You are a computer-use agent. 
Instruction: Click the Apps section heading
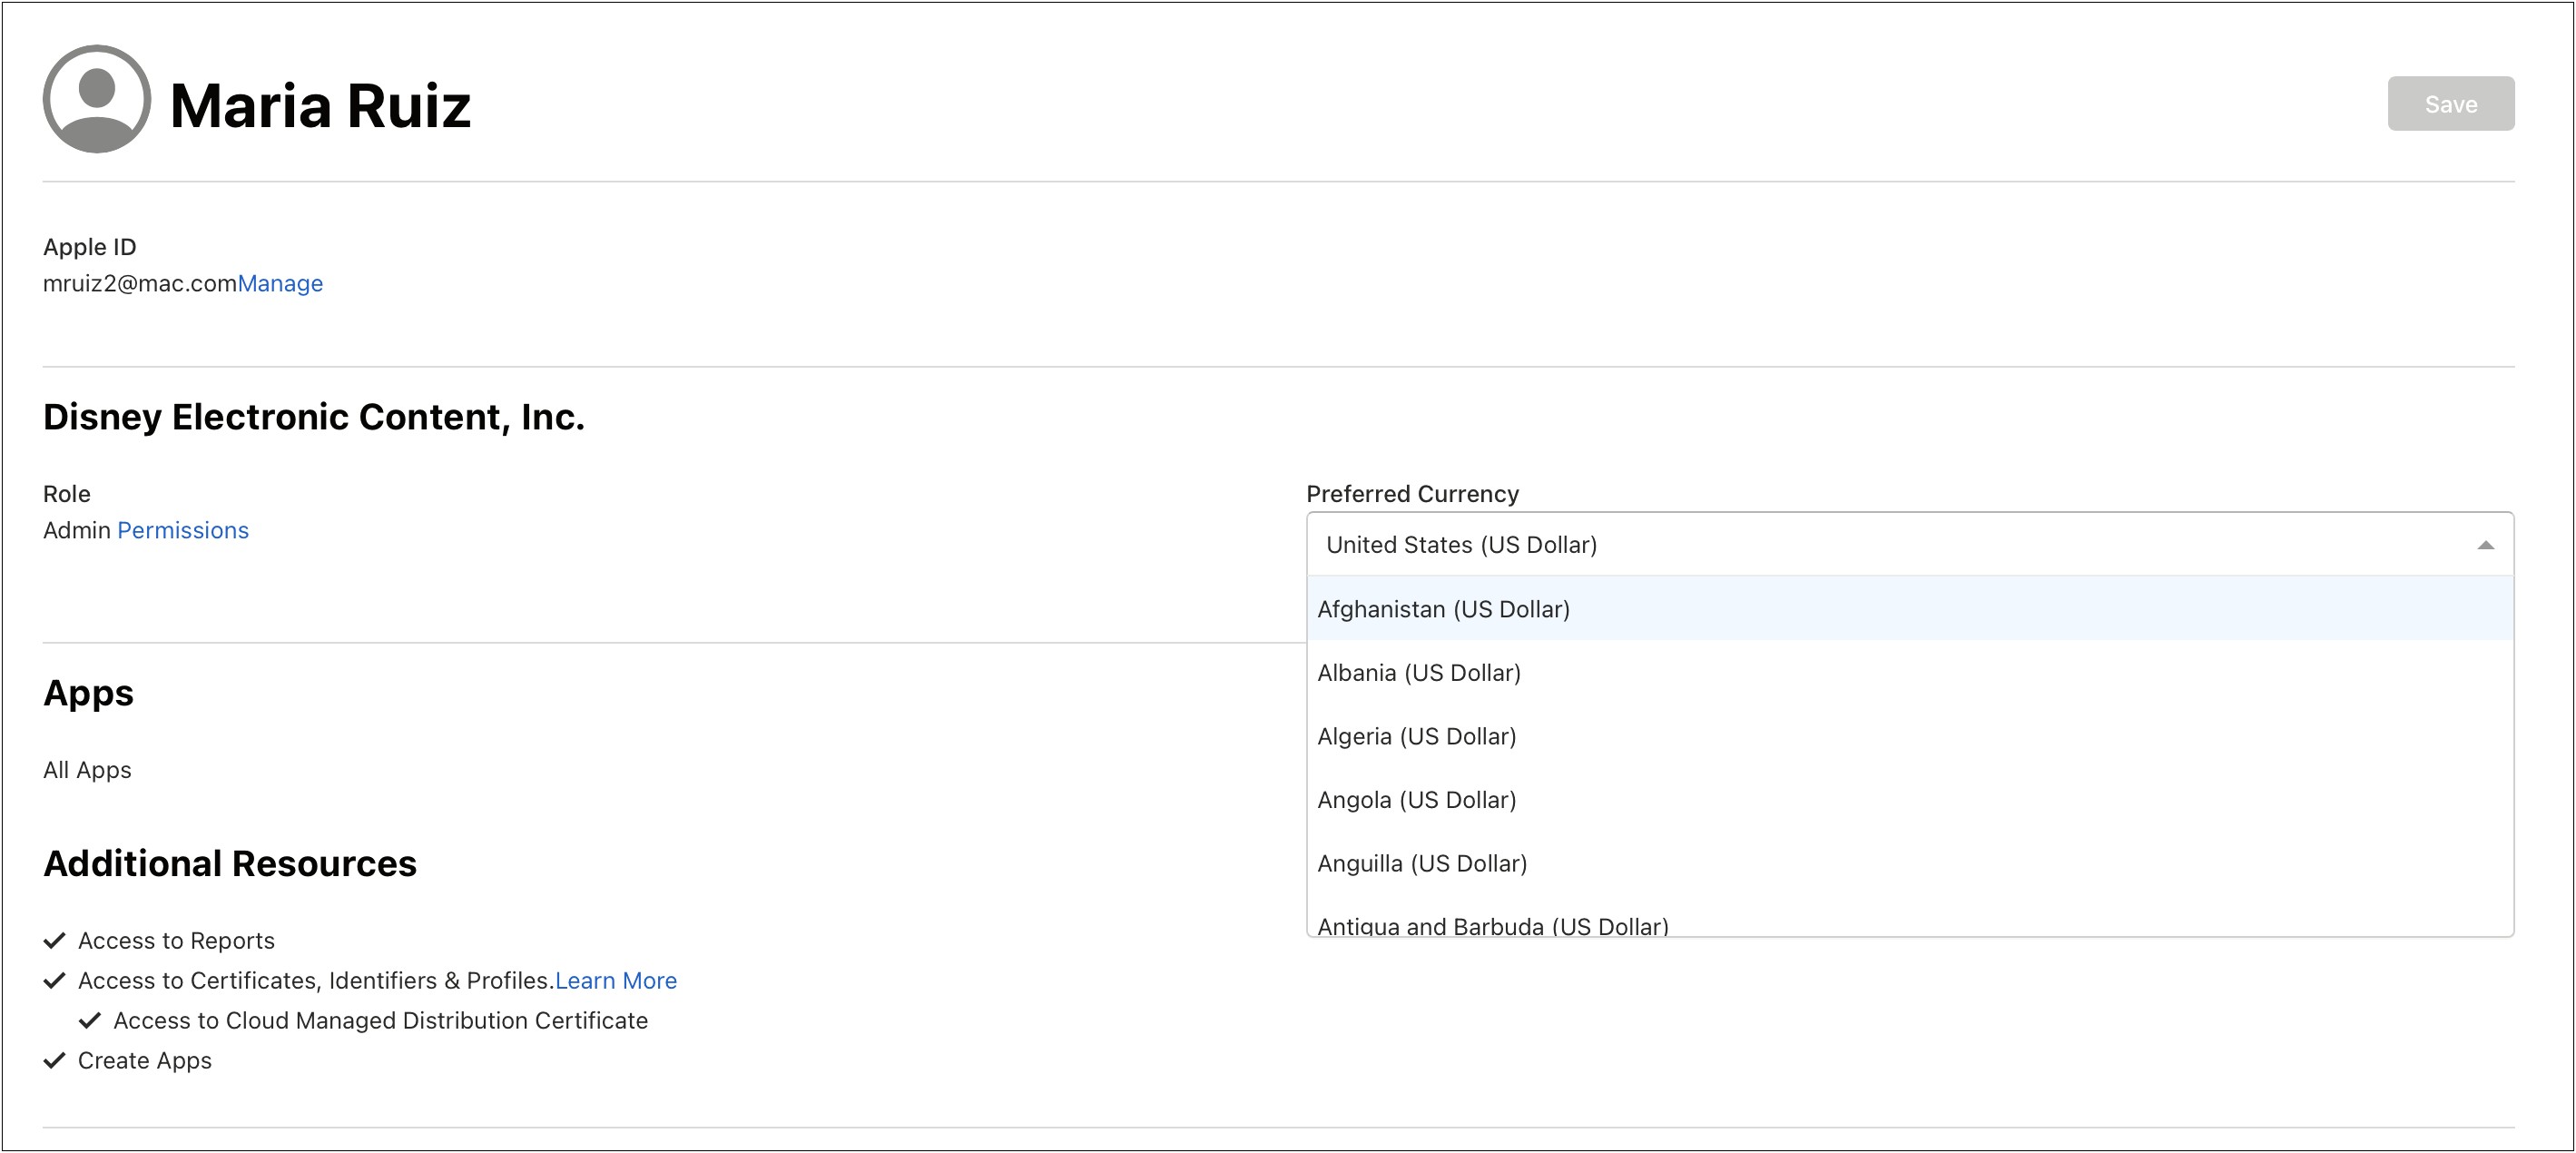(88, 694)
